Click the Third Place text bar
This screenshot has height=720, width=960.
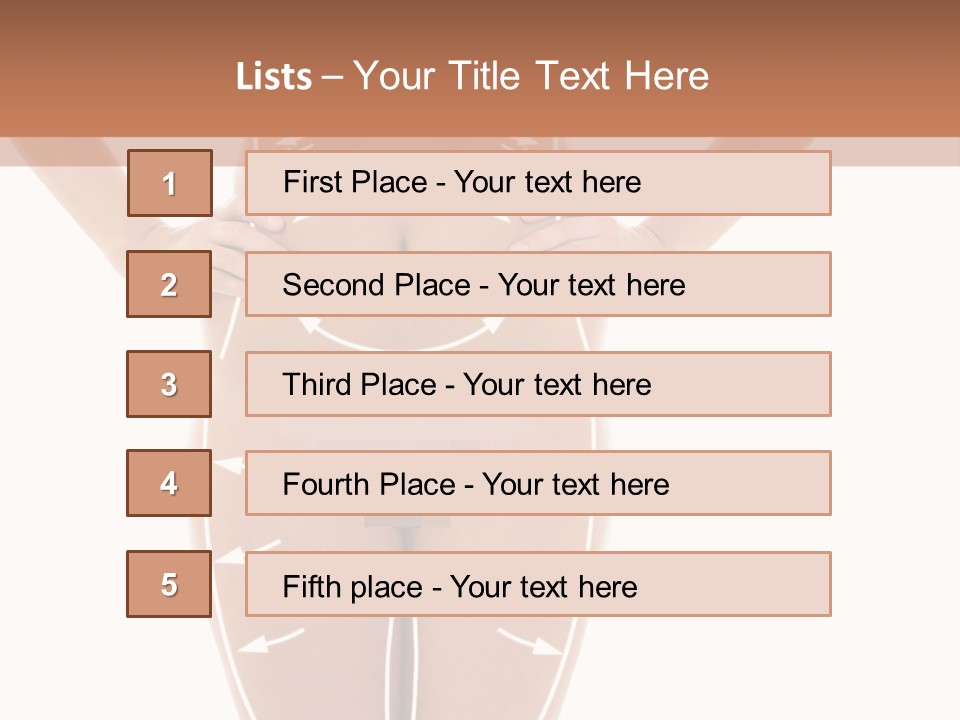(x=538, y=384)
